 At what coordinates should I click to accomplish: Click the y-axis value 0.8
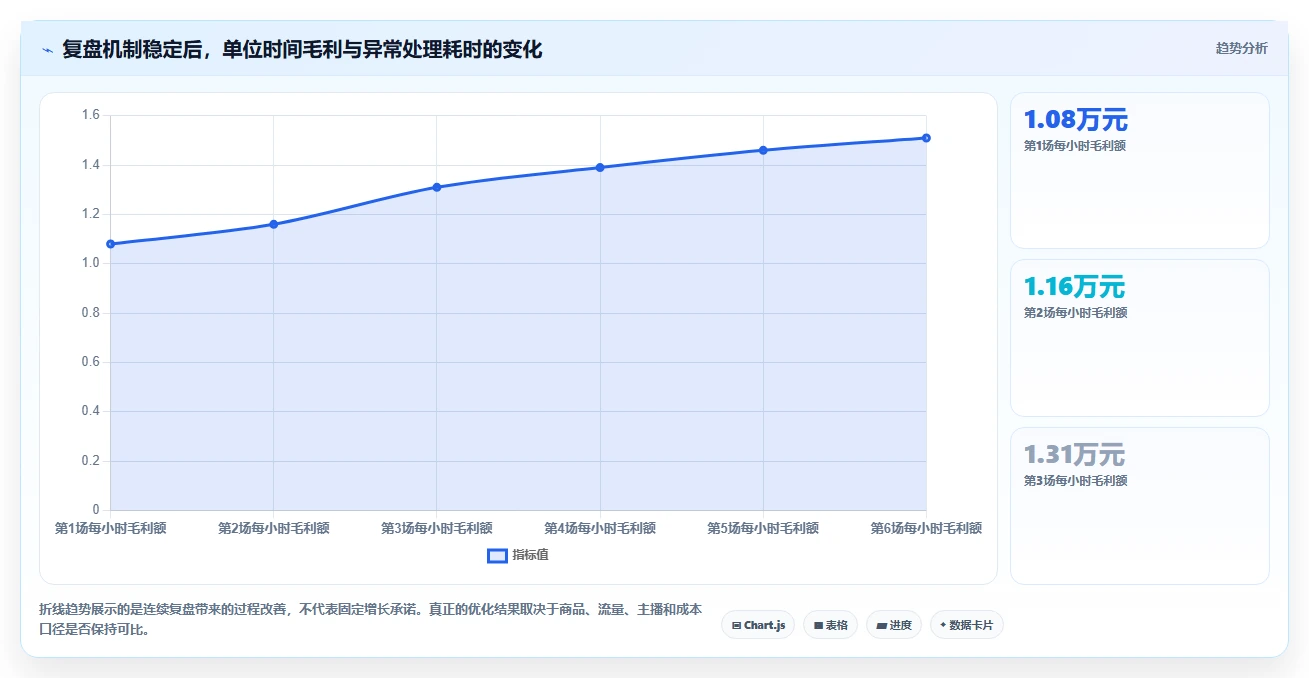coord(91,313)
